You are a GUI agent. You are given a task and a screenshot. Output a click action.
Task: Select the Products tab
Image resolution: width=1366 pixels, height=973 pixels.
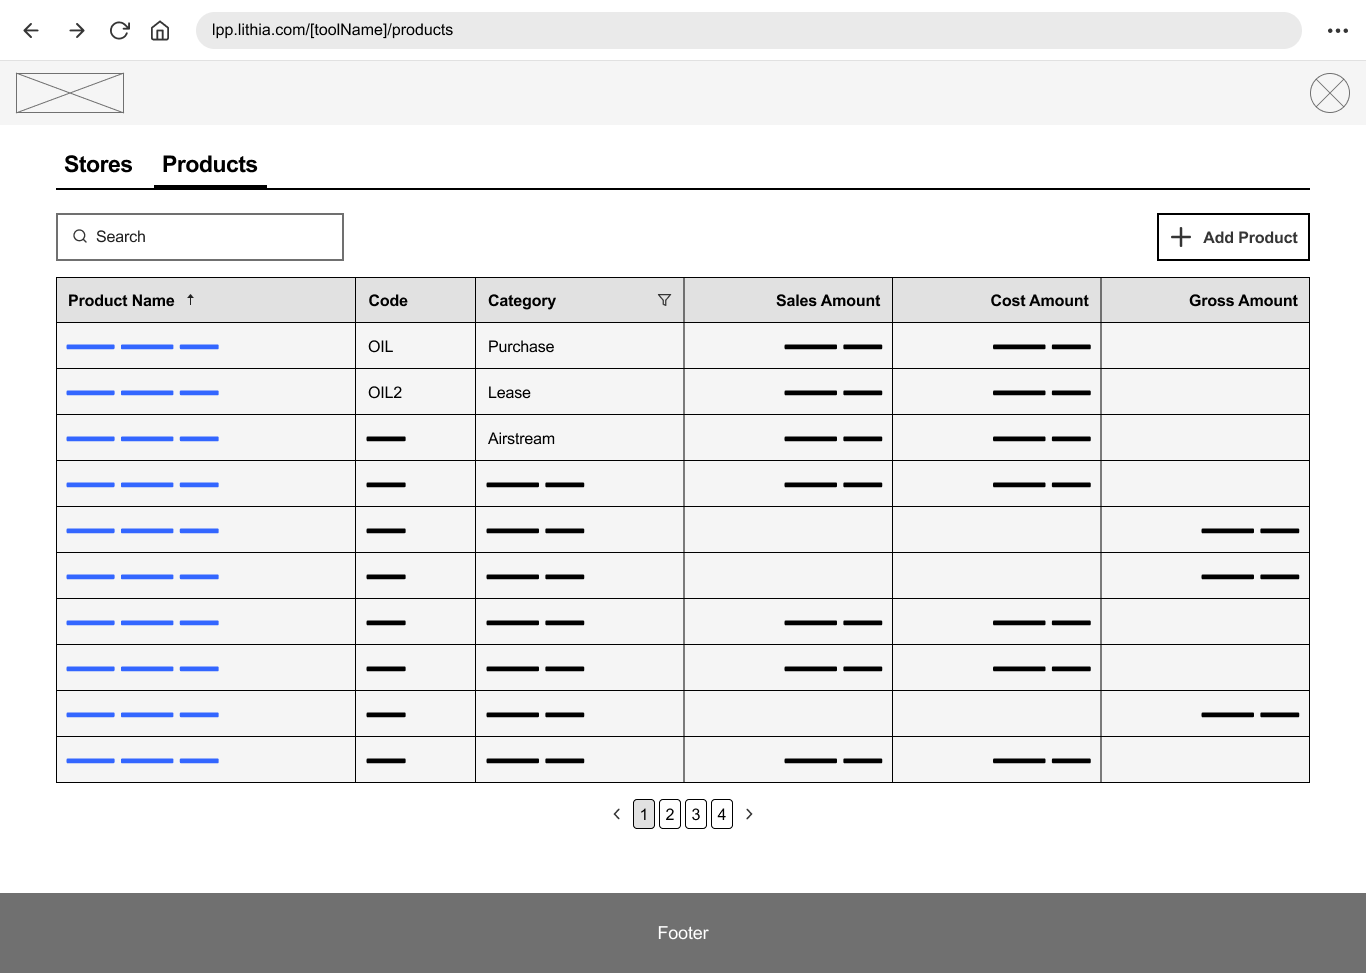(210, 164)
